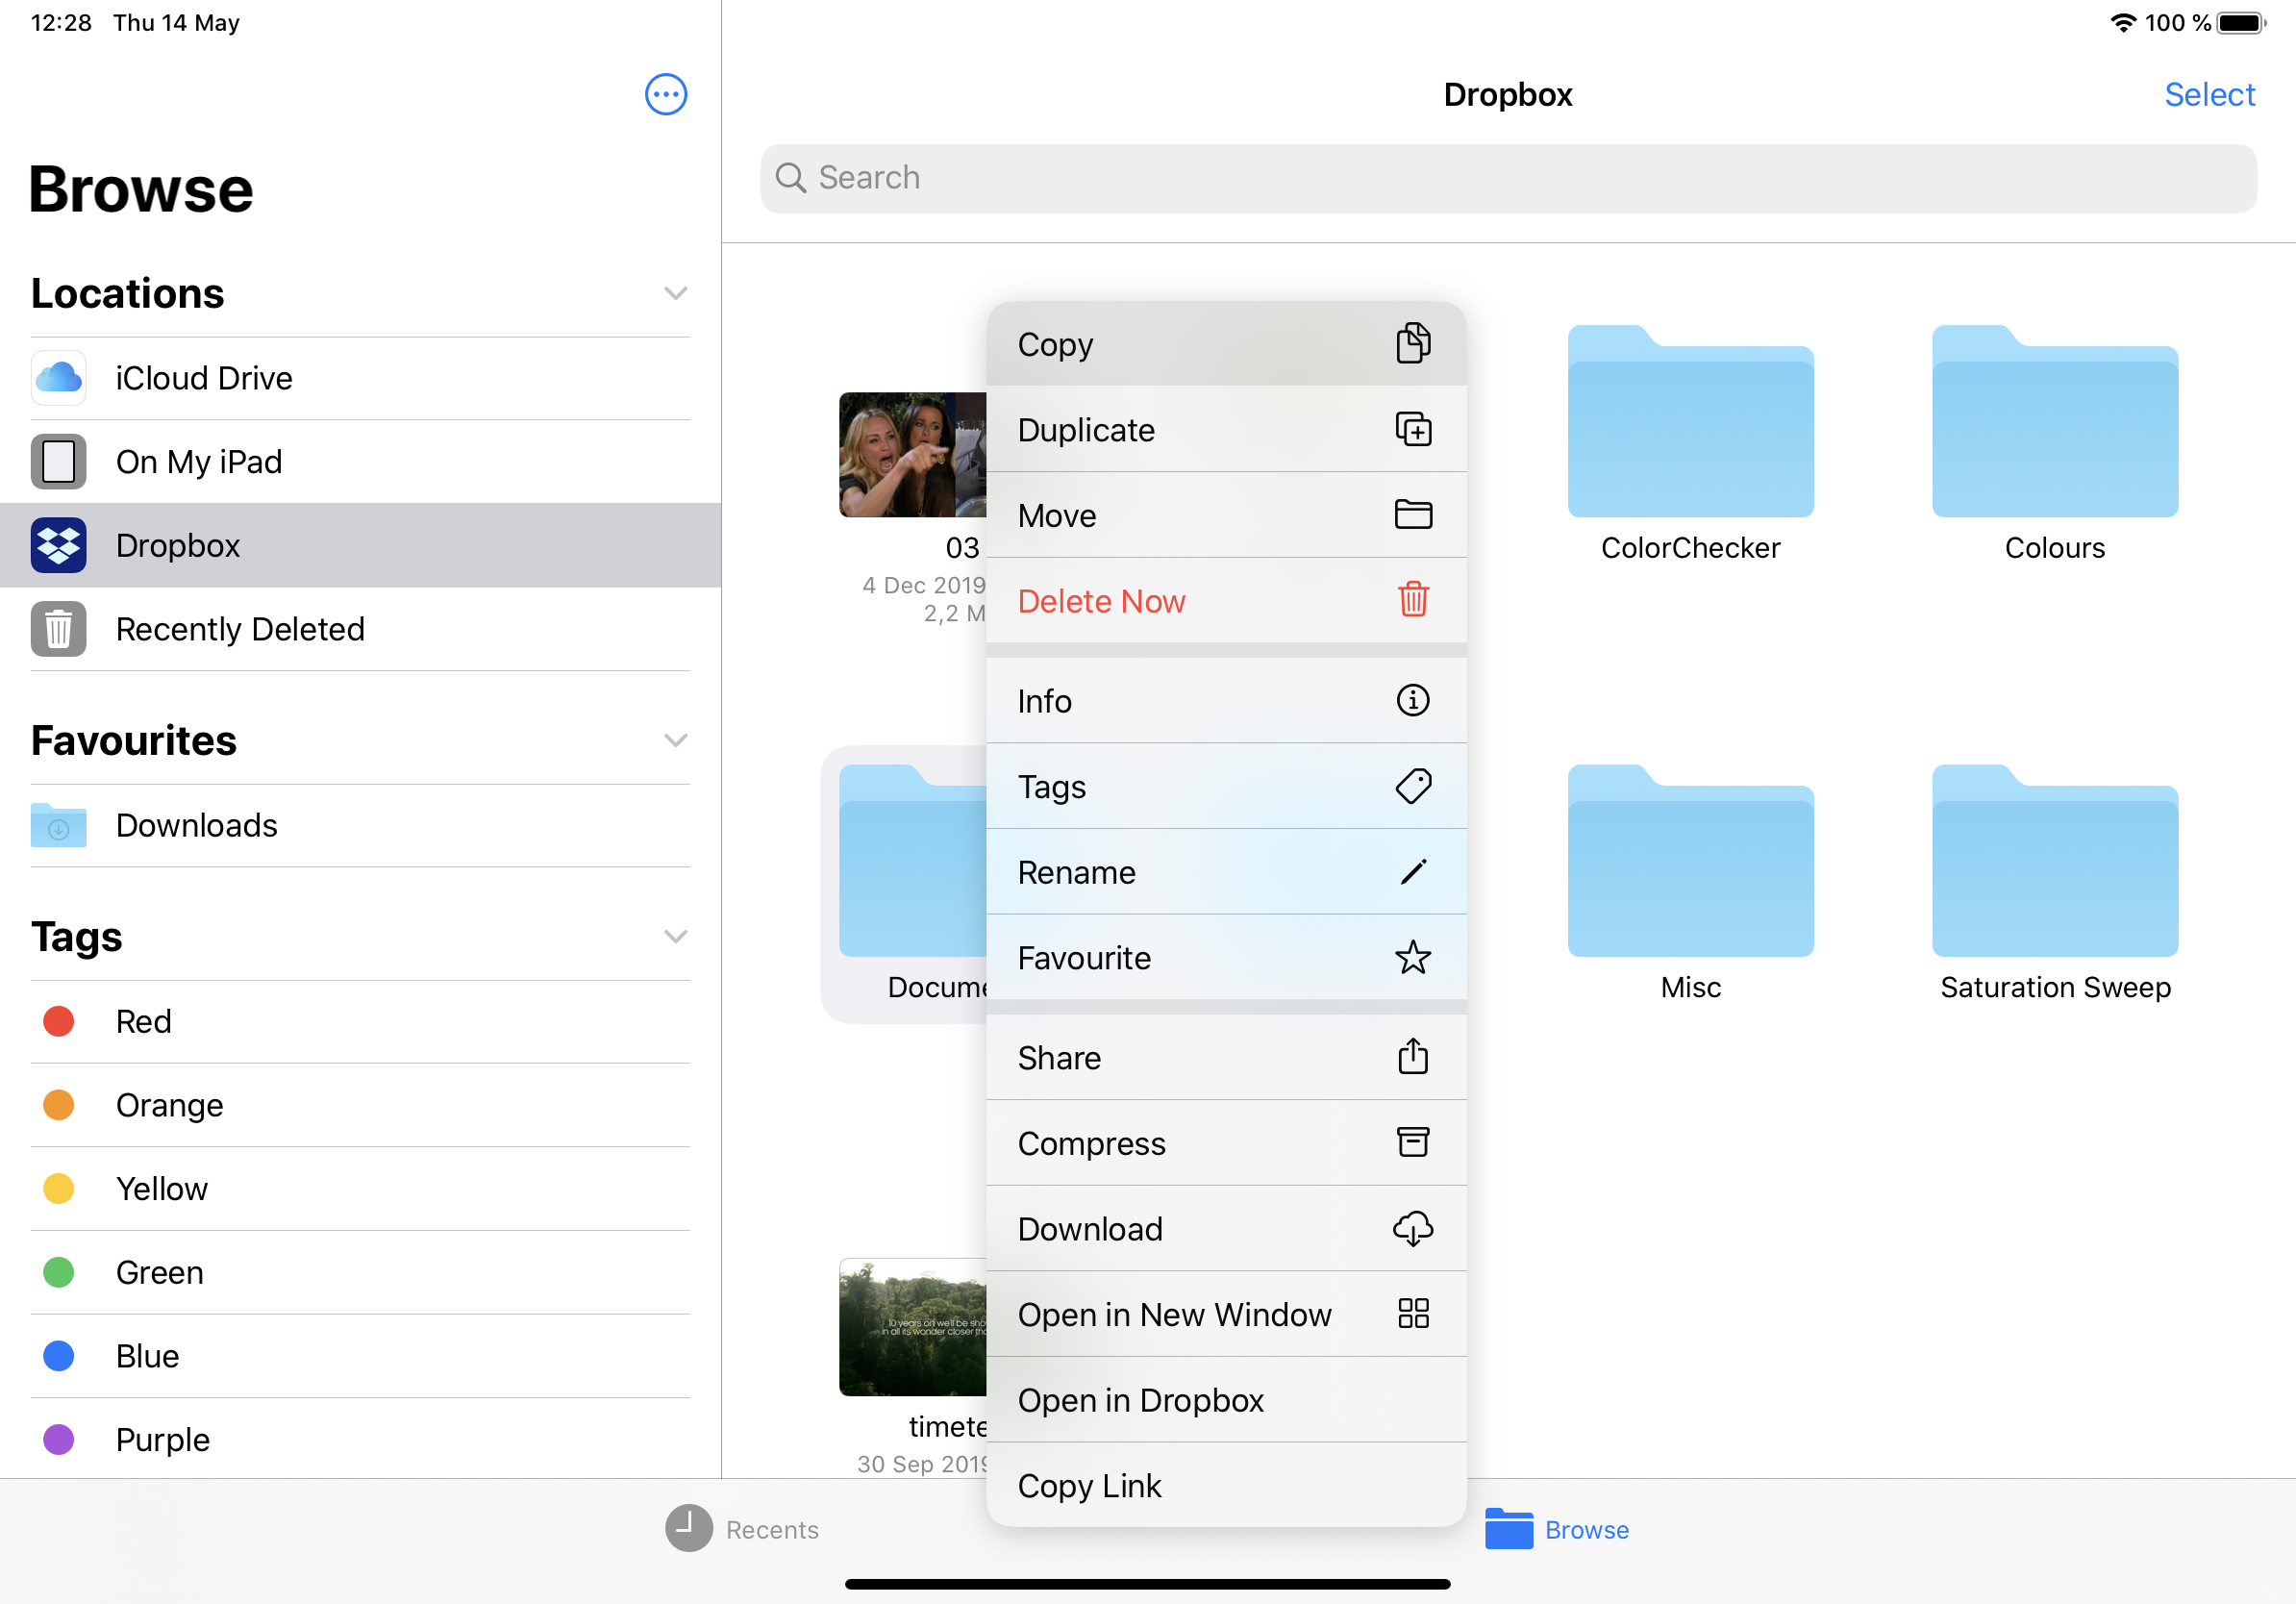Filter by the Blue tag swatch
Image resolution: width=2296 pixels, height=1604 pixels.
(59, 1355)
